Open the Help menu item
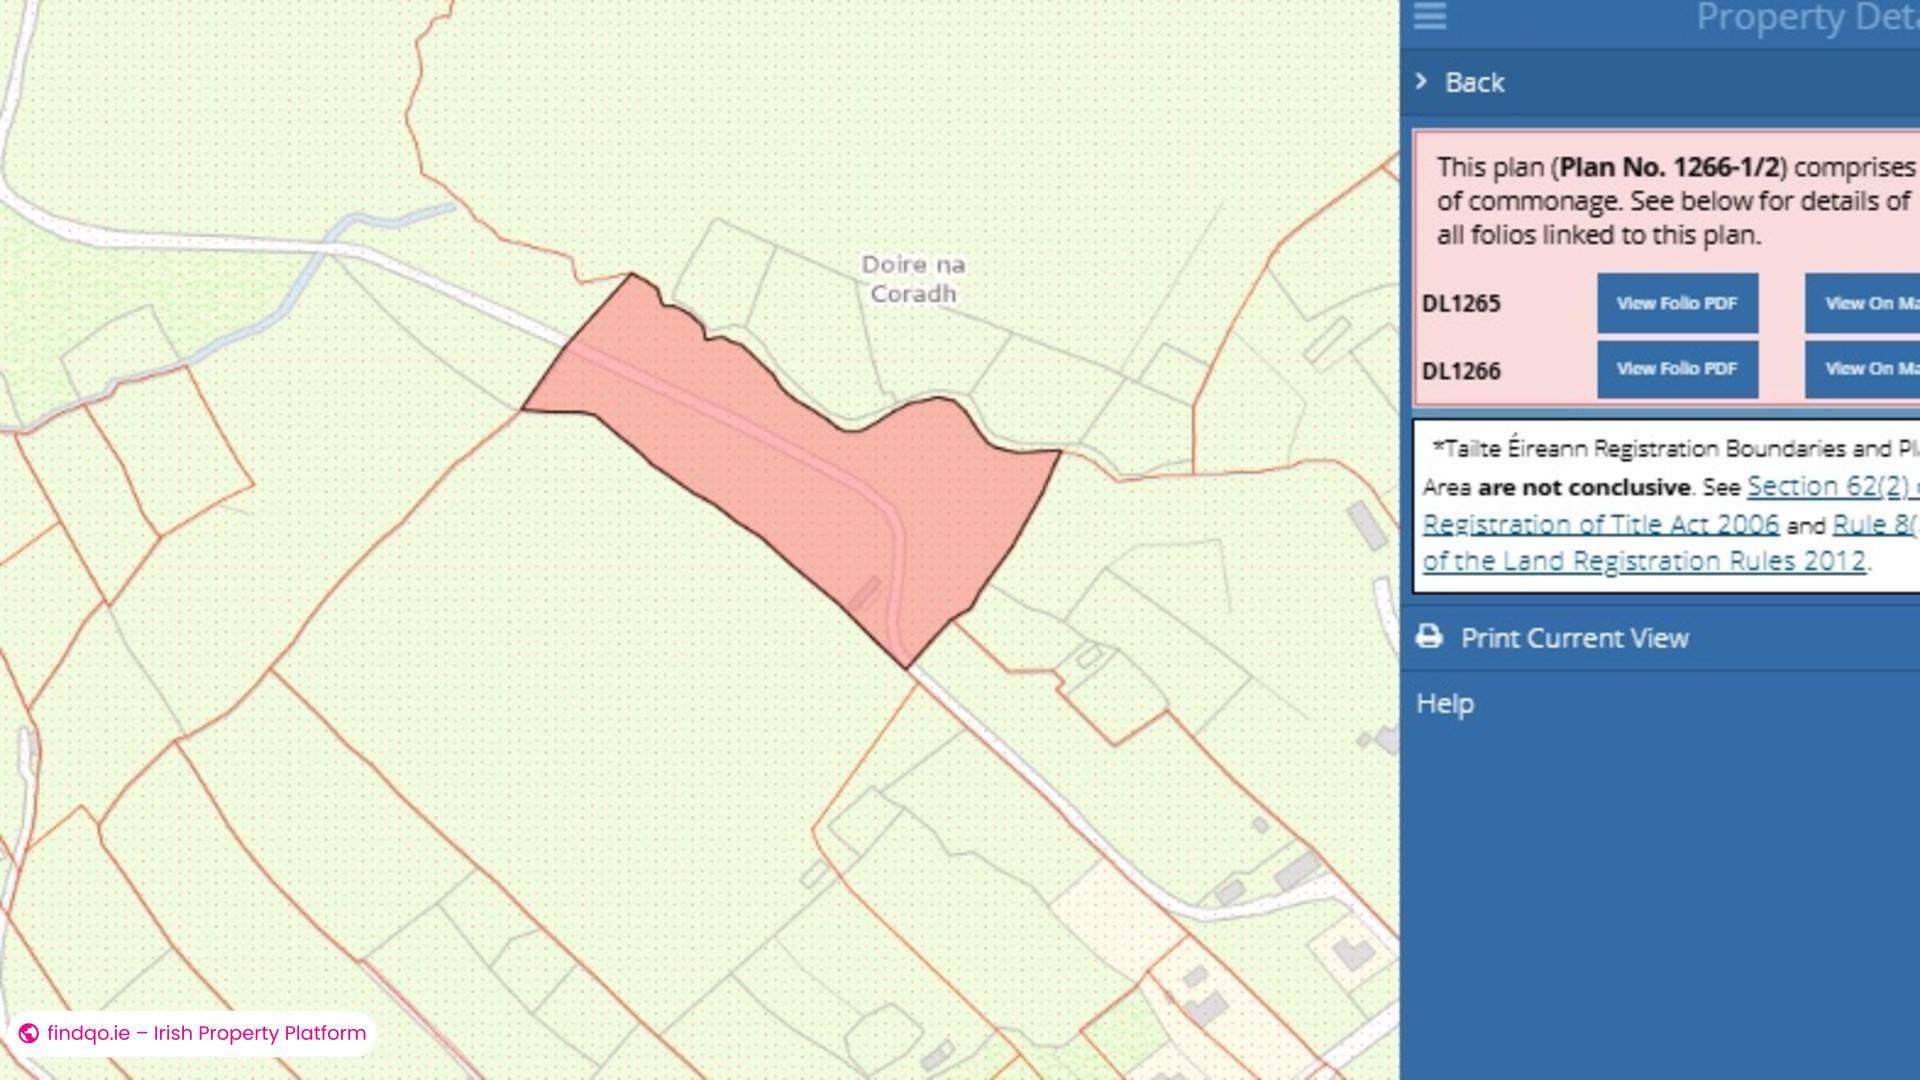Screen dimensions: 1920x1080 (1444, 703)
